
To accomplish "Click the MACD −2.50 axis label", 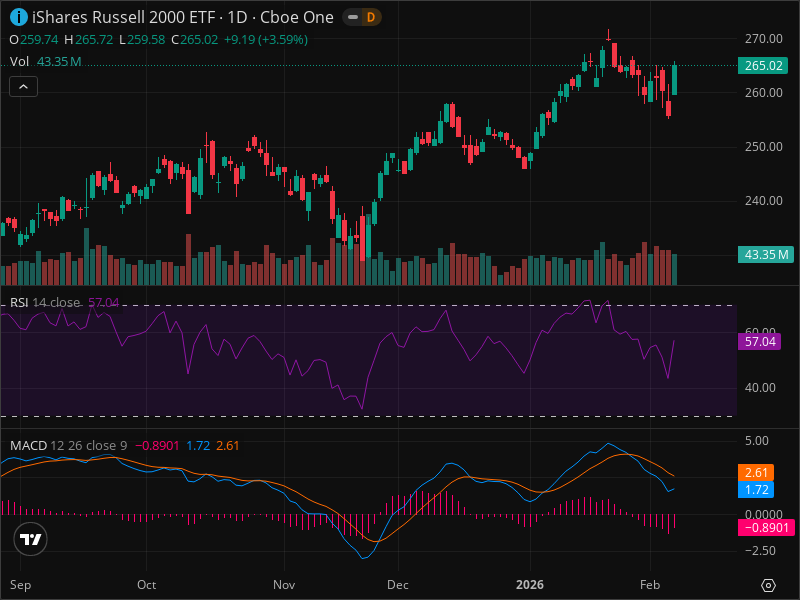I will click(760, 551).
